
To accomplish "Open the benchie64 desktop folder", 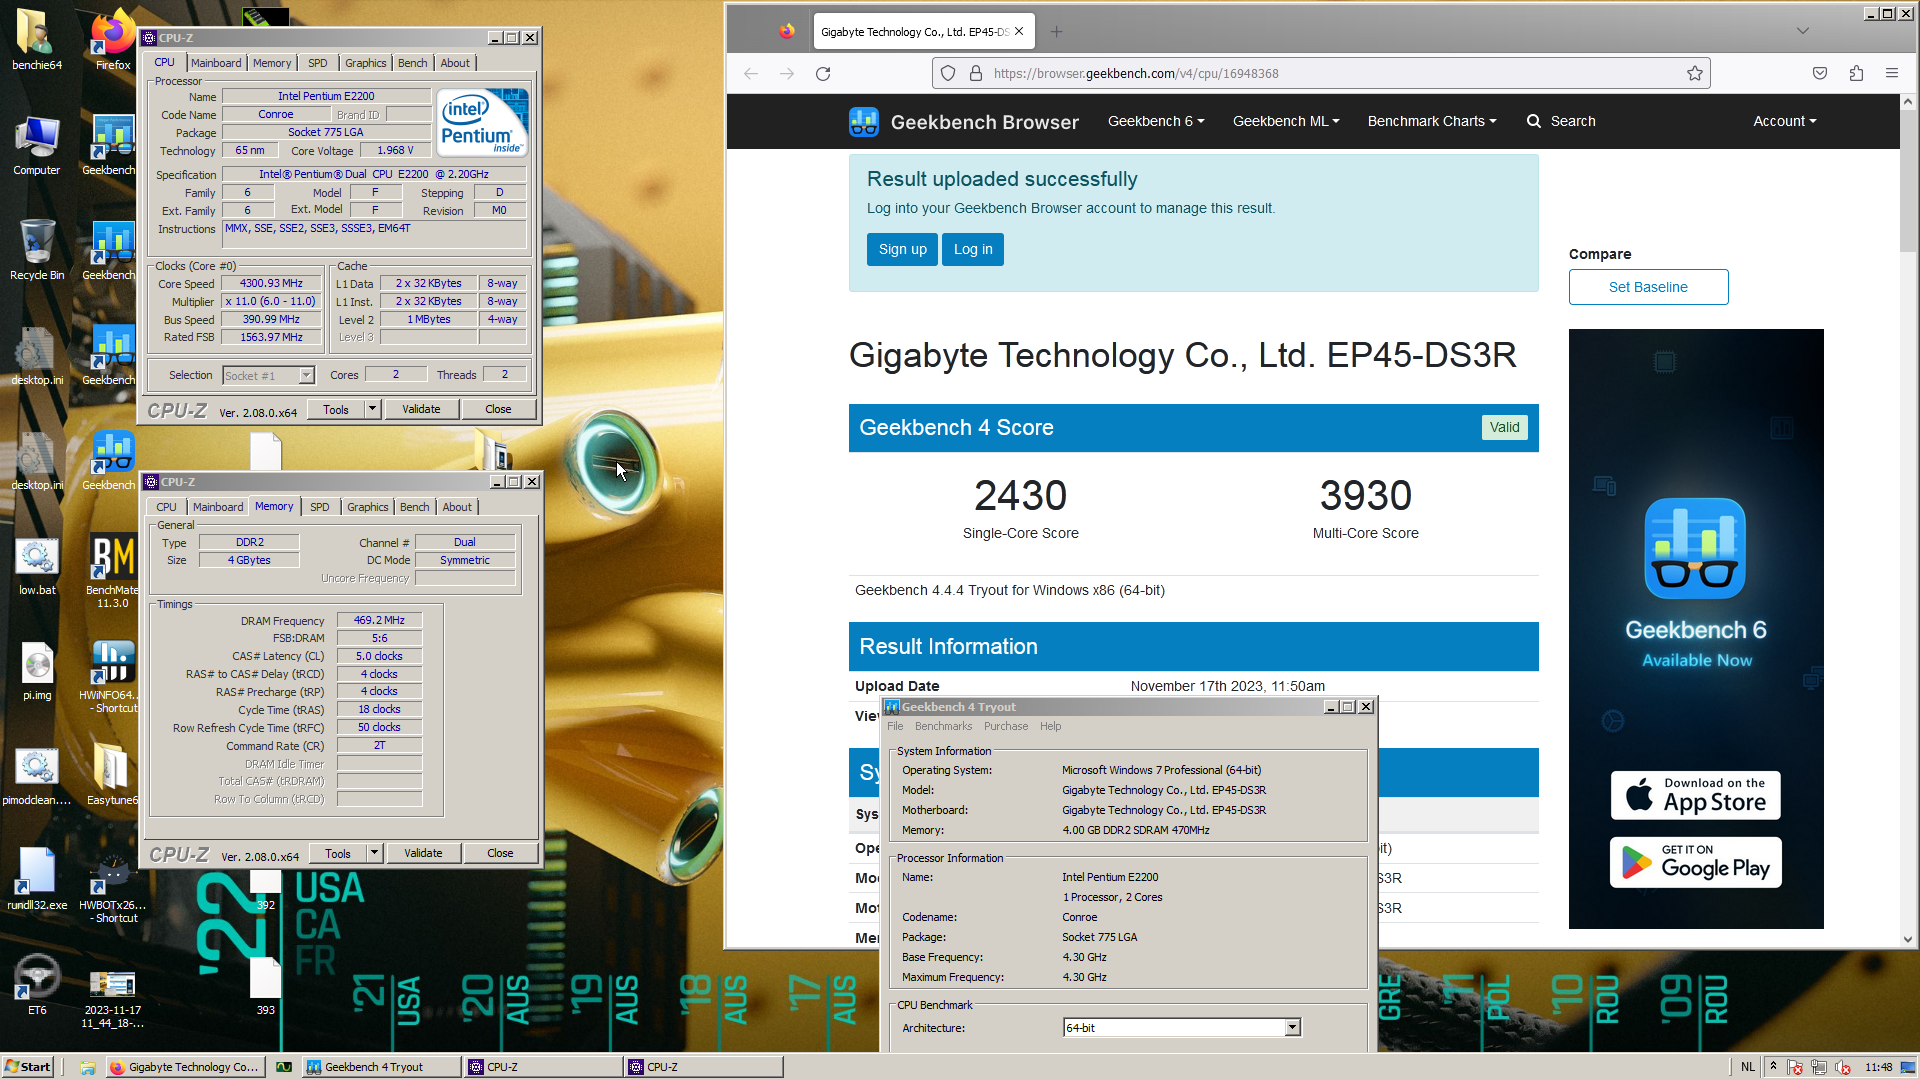I will click(x=36, y=40).
